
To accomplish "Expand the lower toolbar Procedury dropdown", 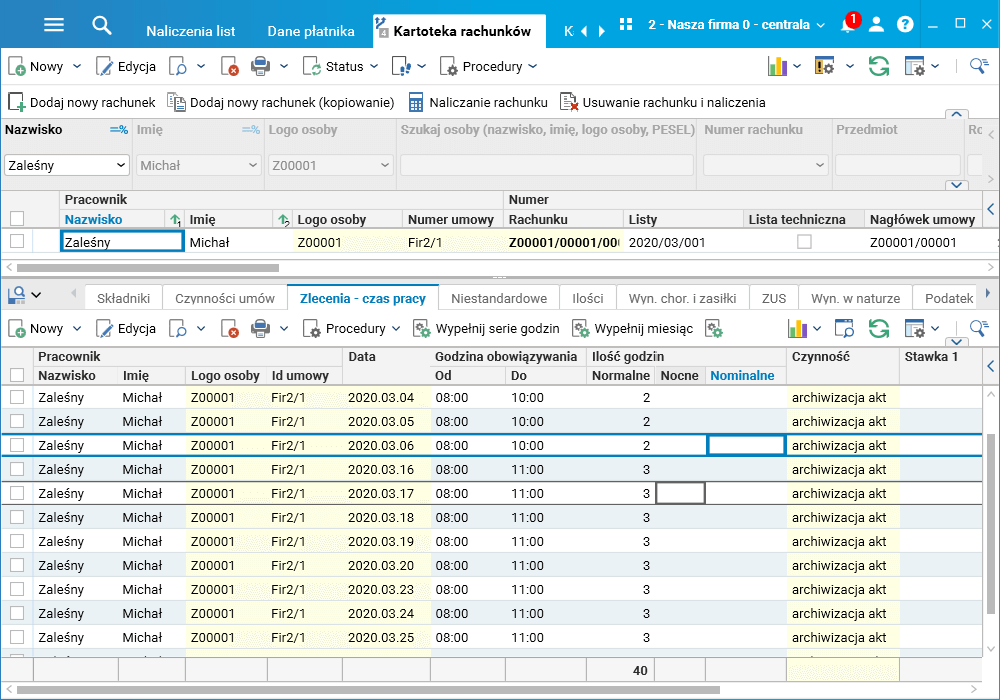I will point(394,329).
